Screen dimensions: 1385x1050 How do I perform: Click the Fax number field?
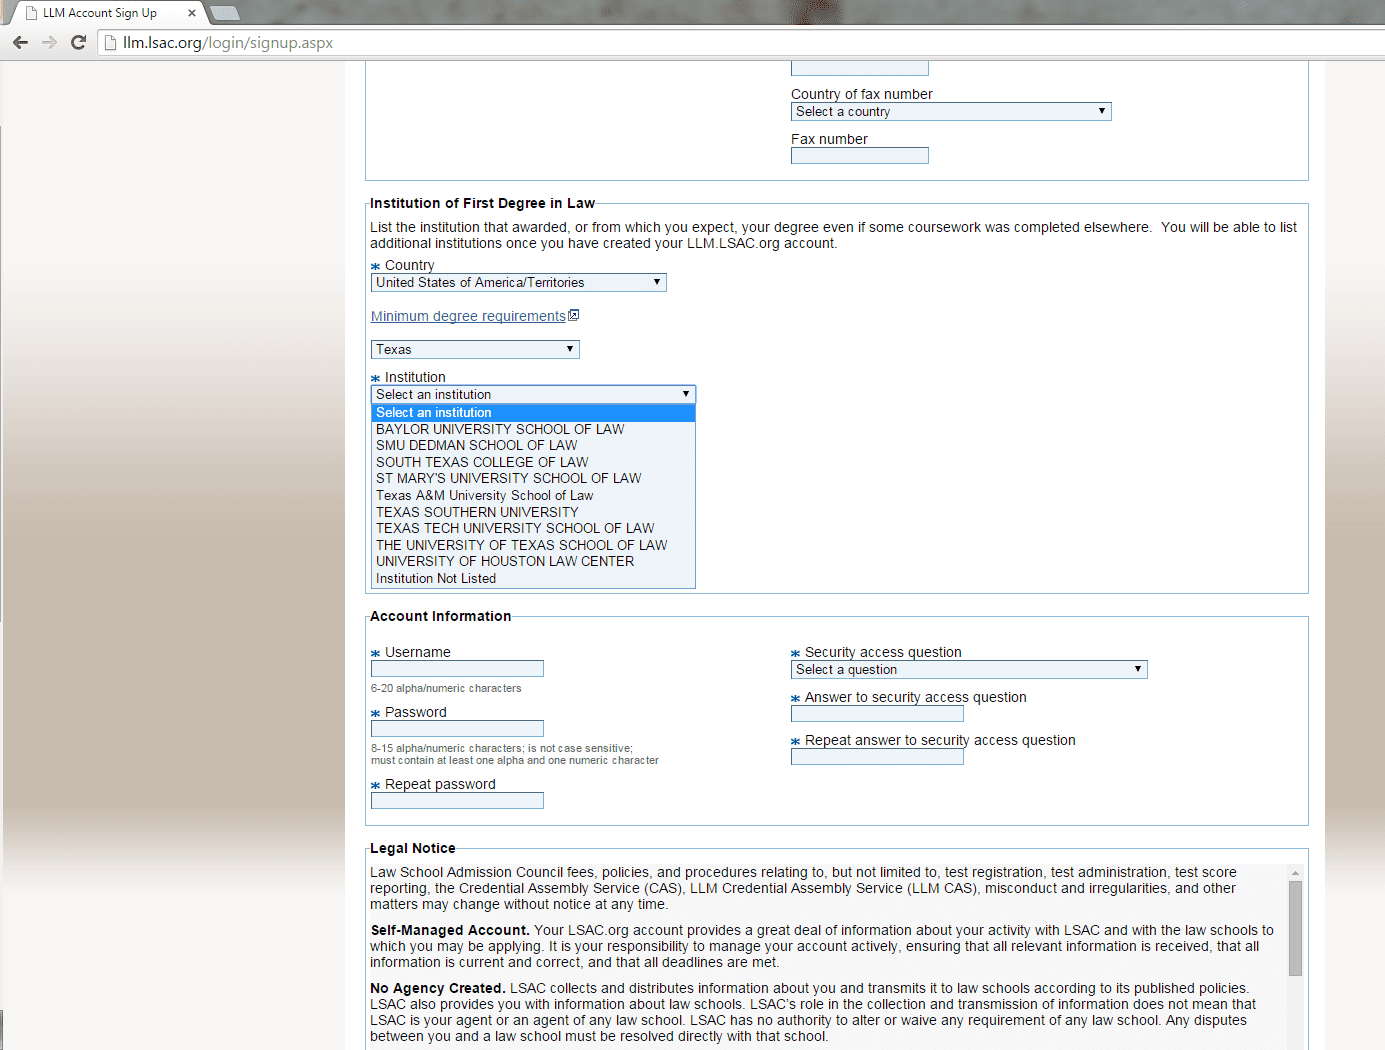[x=860, y=156]
